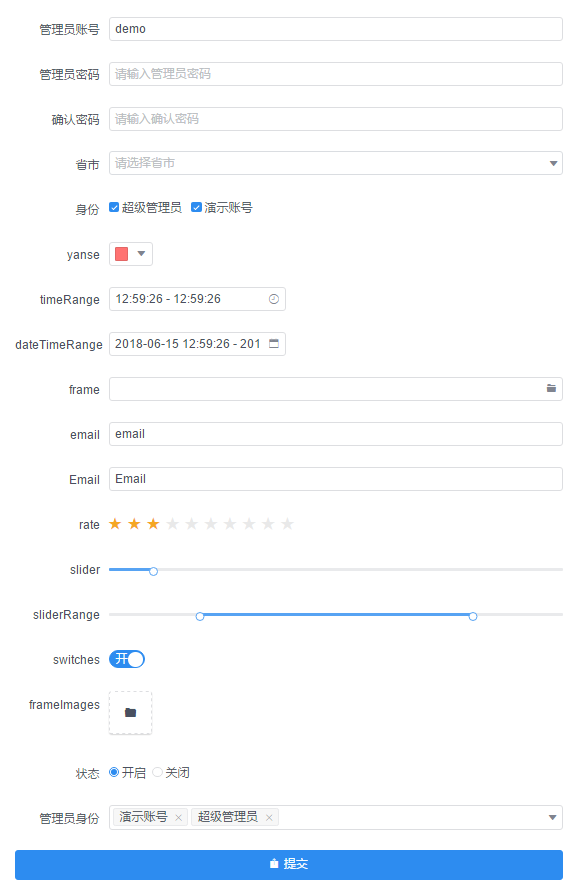Set rate to the fifth star

point(192,524)
